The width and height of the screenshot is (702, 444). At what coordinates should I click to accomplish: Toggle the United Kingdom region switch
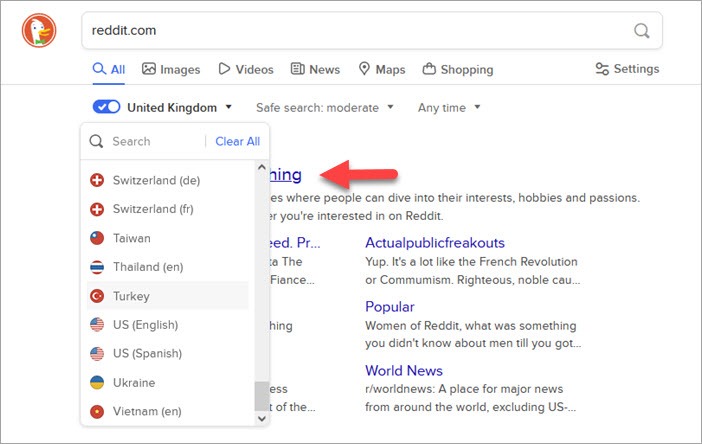[106, 107]
